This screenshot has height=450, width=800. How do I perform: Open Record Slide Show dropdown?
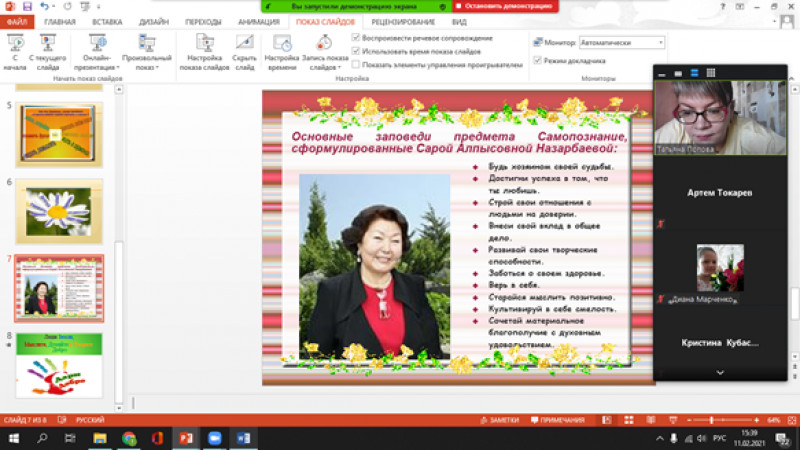(x=324, y=52)
